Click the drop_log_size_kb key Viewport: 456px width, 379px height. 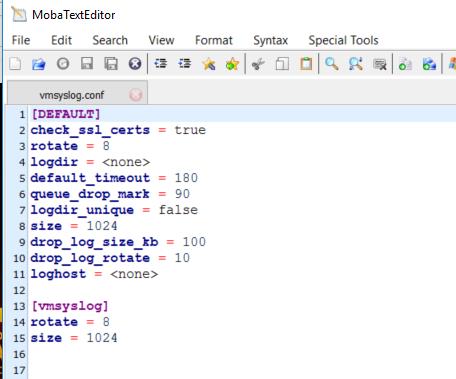(x=94, y=242)
